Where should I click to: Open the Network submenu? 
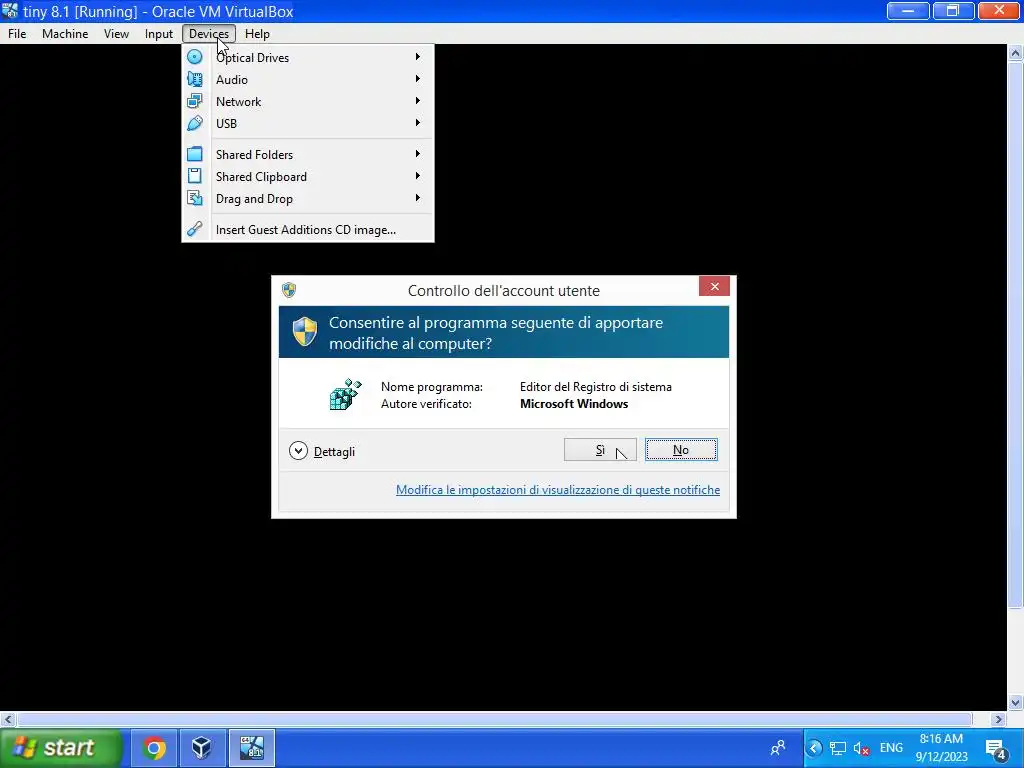point(308,102)
